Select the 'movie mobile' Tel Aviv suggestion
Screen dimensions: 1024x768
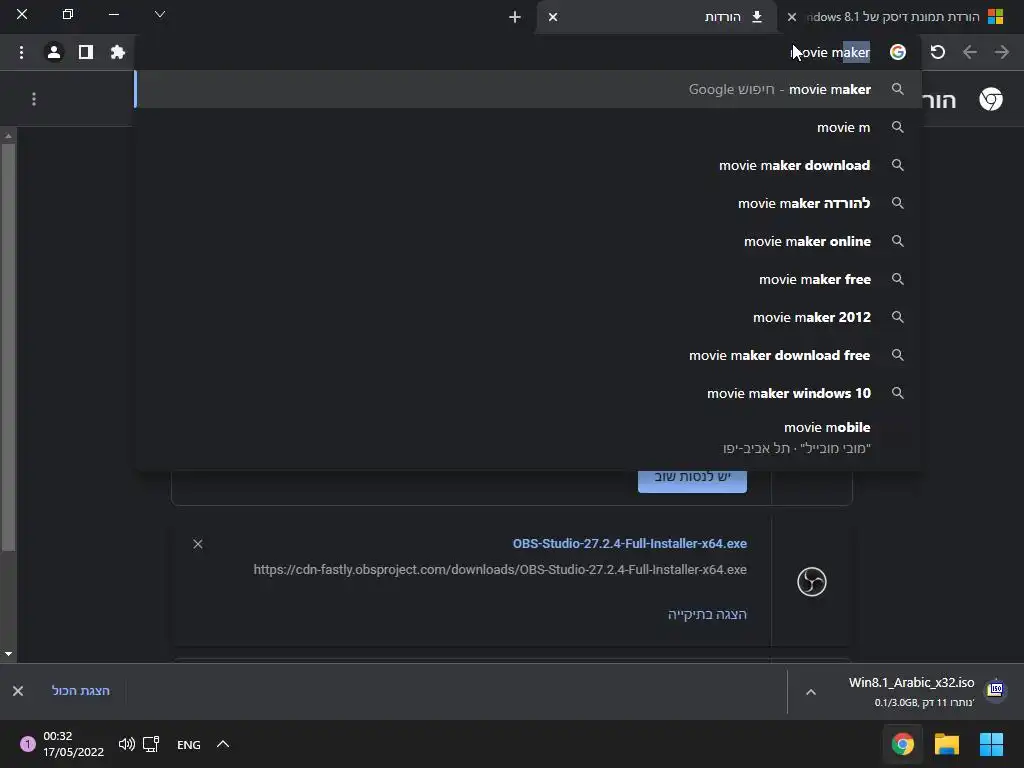pyautogui.click(x=528, y=437)
